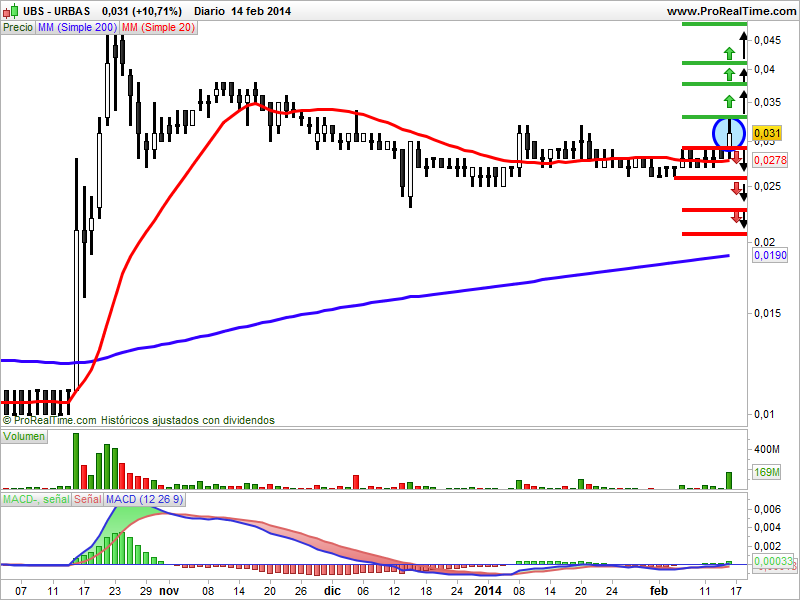
Task: Click the dic month label on time axis
Action: coord(332,591)
